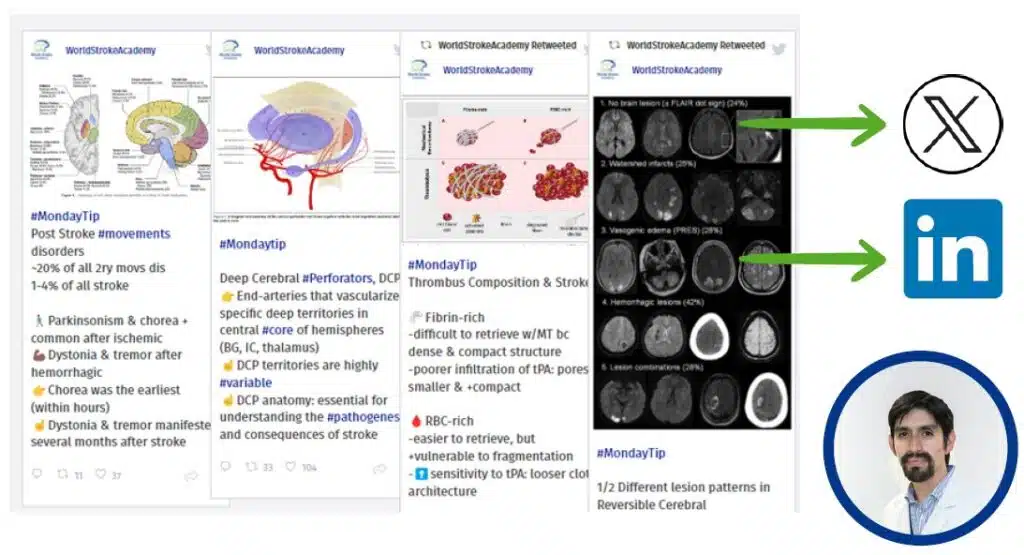Reply to the Post Stroke movements tweet
The height and width of the screenshot is (555, 1024).
pos(37,474)
